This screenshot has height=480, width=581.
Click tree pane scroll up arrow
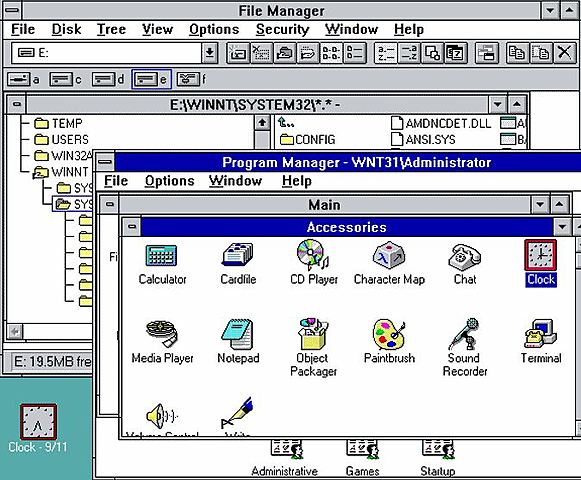coord(262,123)
